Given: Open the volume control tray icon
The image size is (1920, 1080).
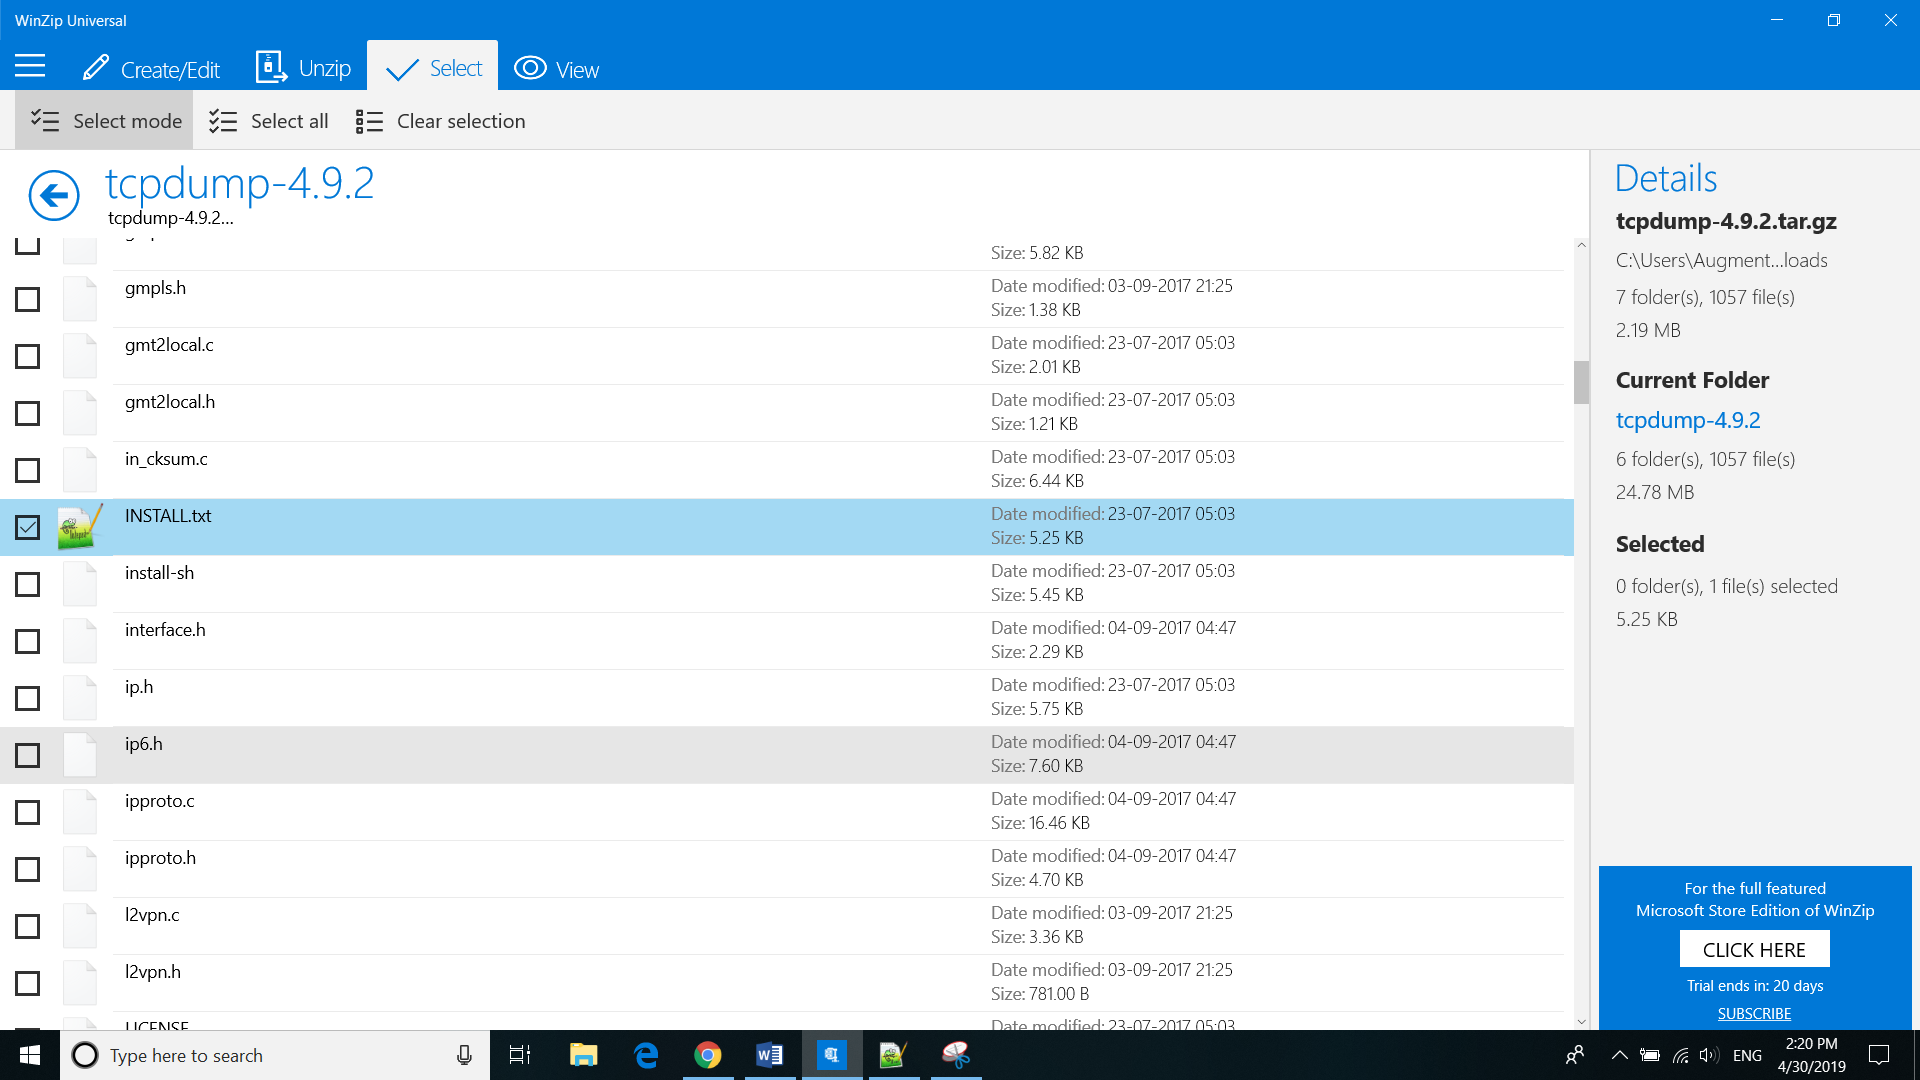Looking at the screenshot, I should point(1709,1055).
